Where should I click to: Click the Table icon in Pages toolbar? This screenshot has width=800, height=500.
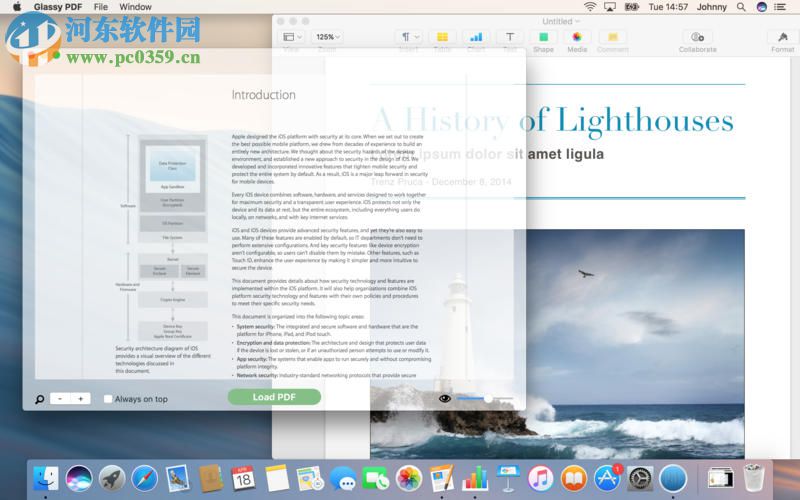[x=442, y=37]
